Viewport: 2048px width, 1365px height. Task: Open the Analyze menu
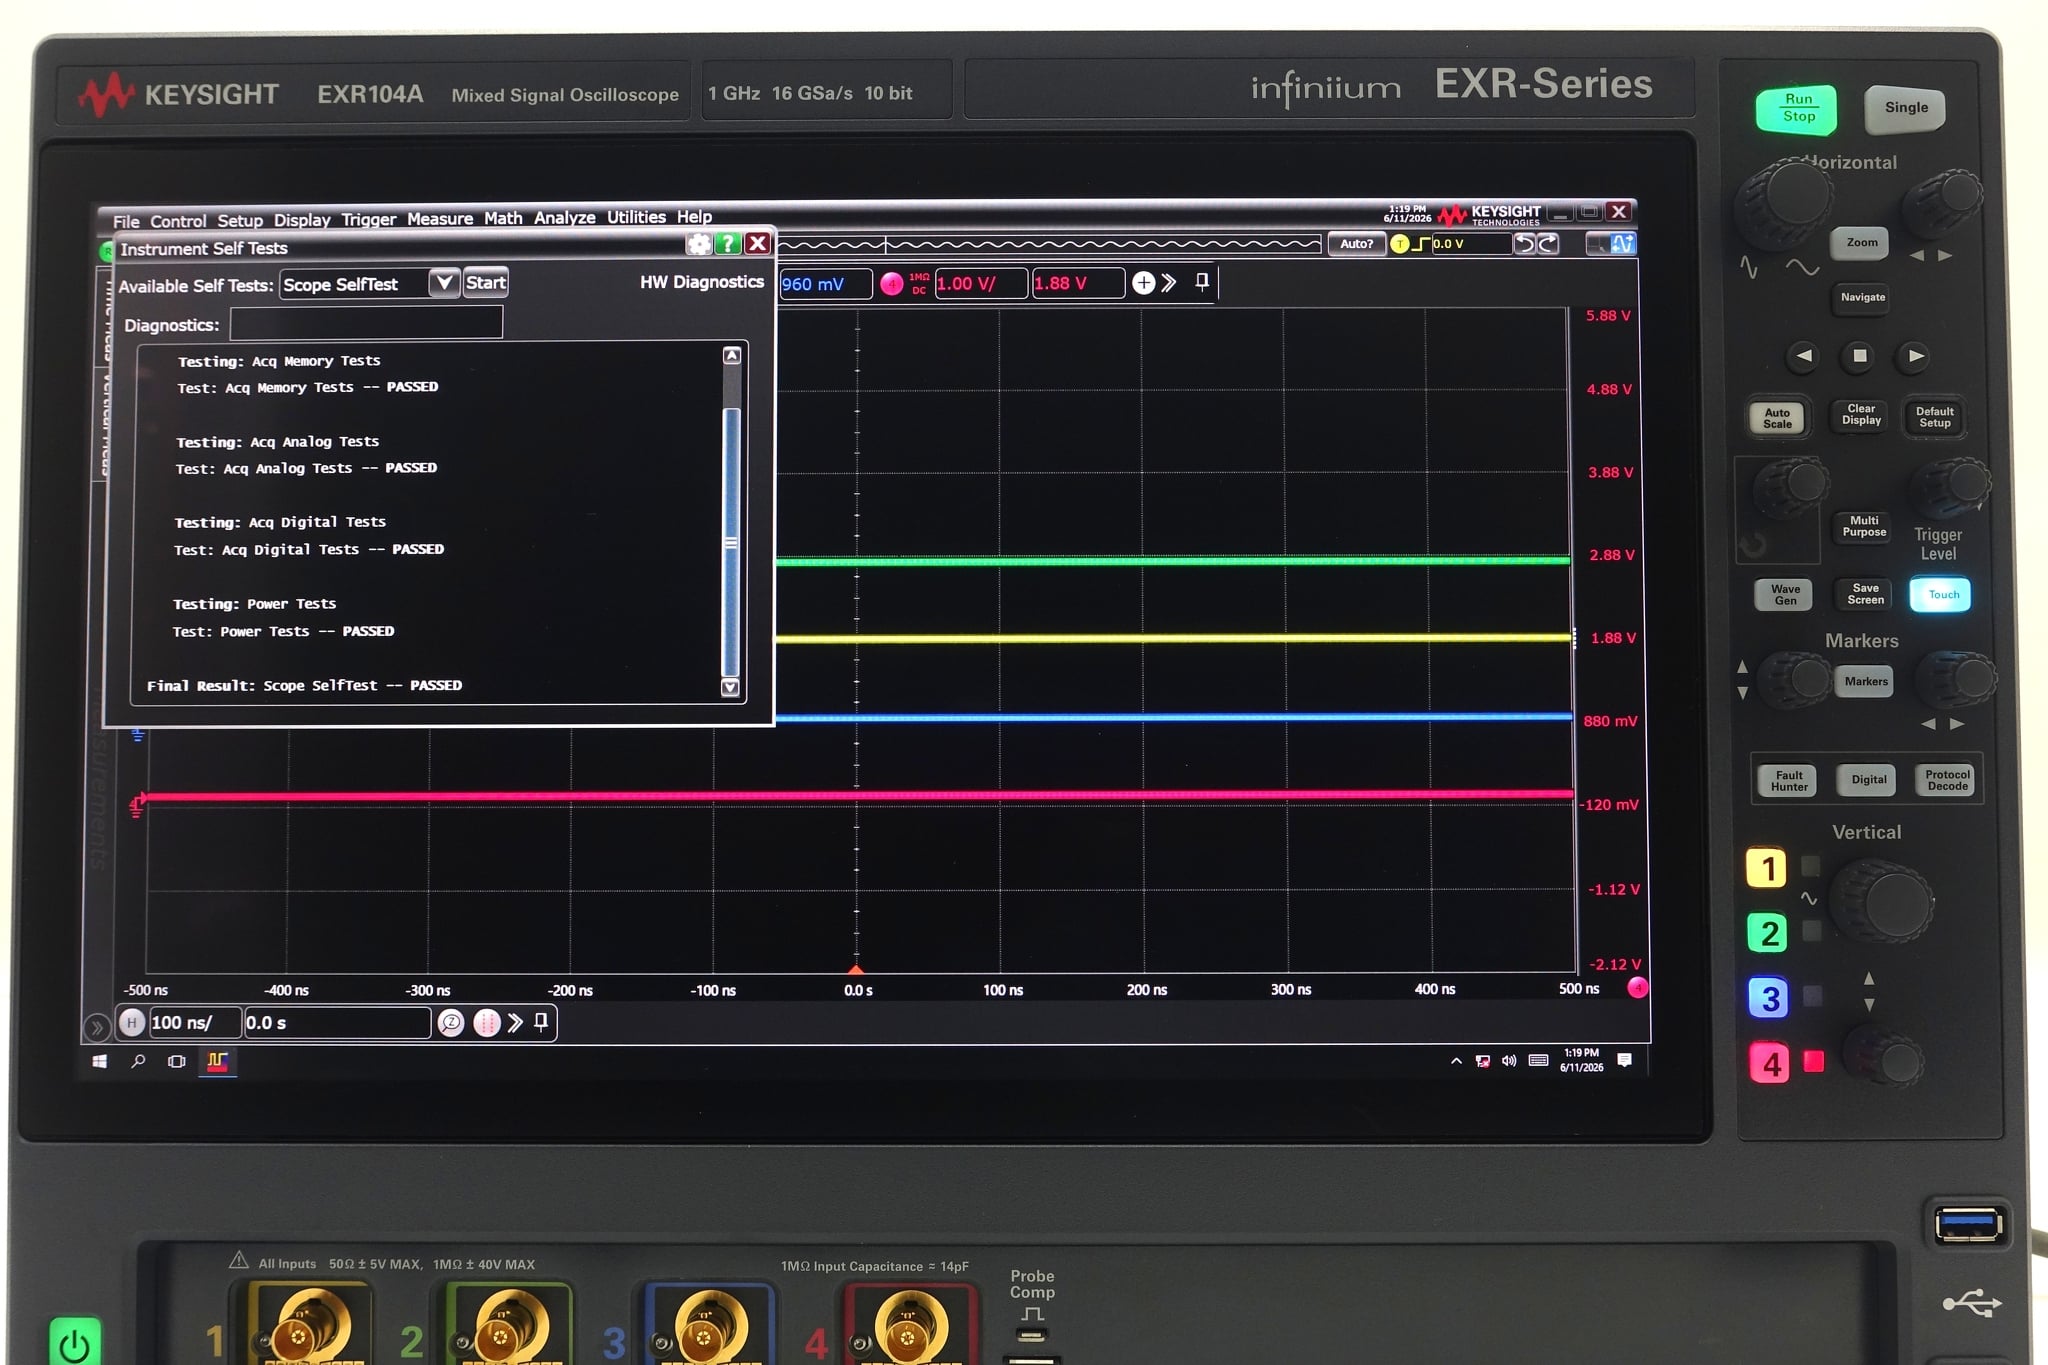[x=564, y=217]
